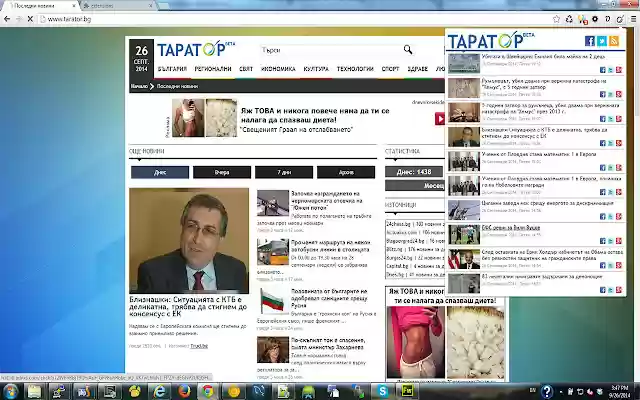Share 'След оставката на Ерик Холдър' on Facebook
The width and height of the screenshot is (640, 400).
pos(602,266)
